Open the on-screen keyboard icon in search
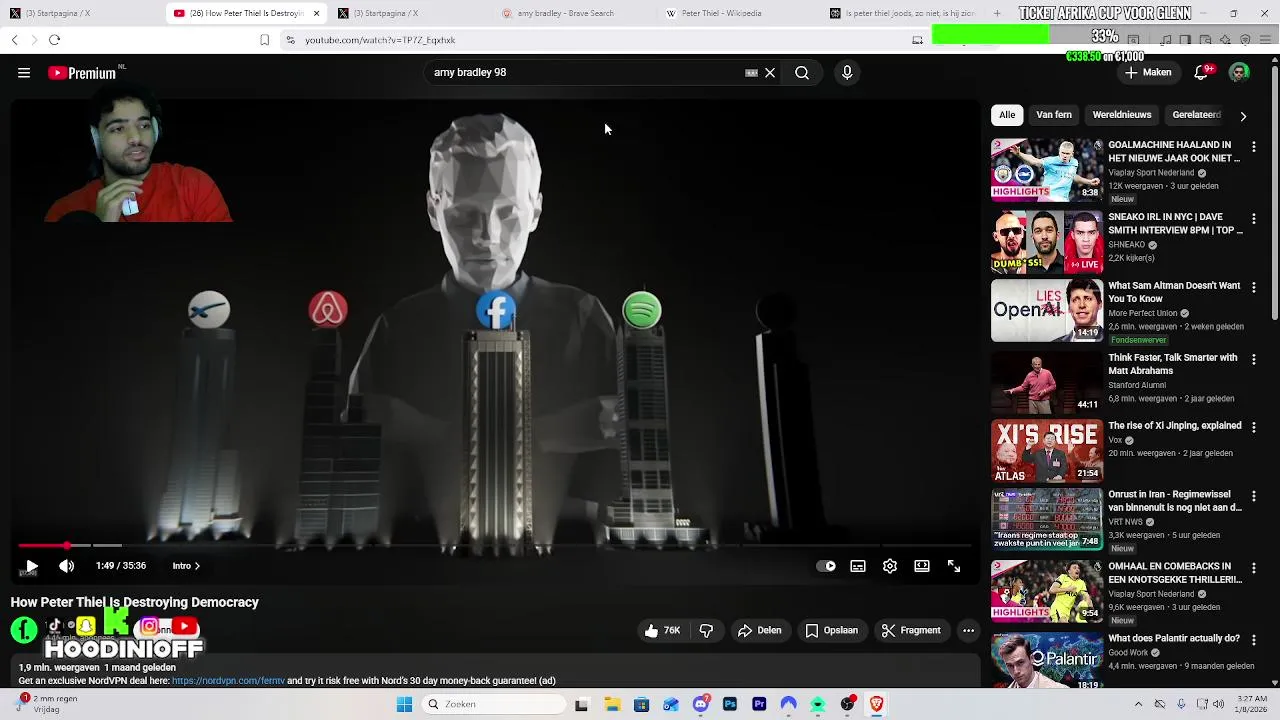Screen dimensions: 1280x720 (x=751, y=73)
